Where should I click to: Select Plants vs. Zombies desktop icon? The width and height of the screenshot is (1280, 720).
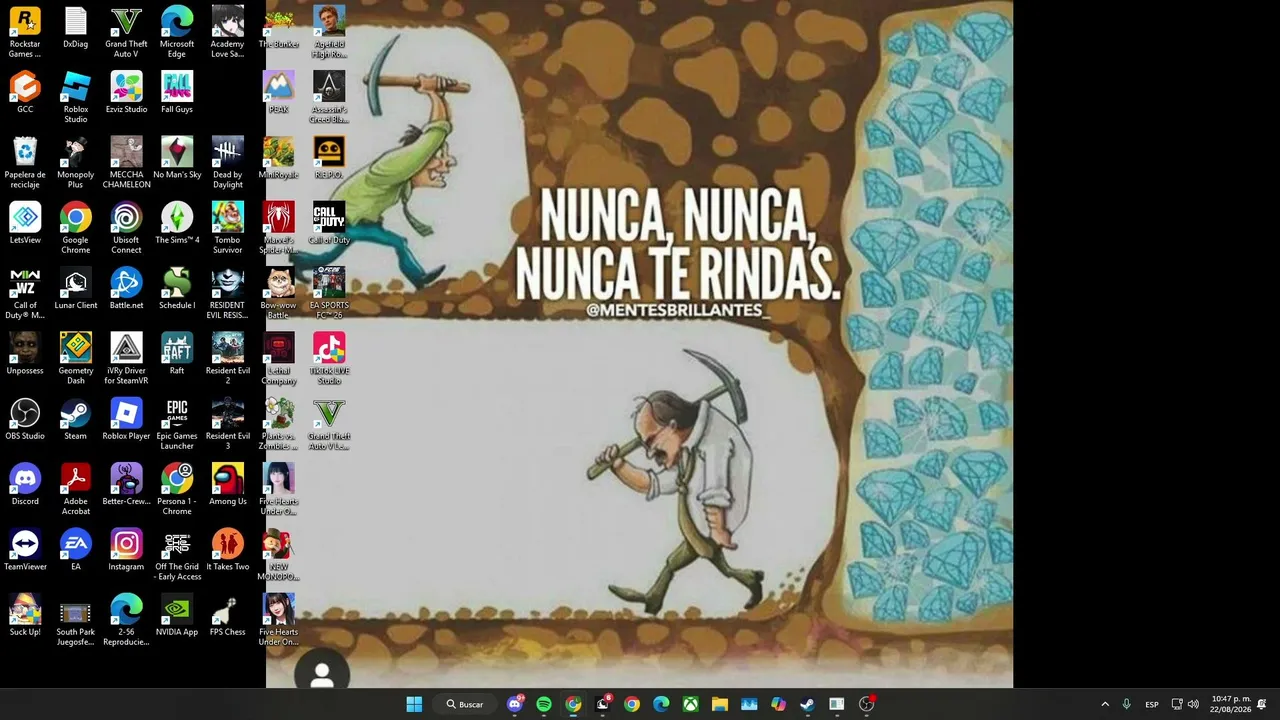tap(279, 424)
